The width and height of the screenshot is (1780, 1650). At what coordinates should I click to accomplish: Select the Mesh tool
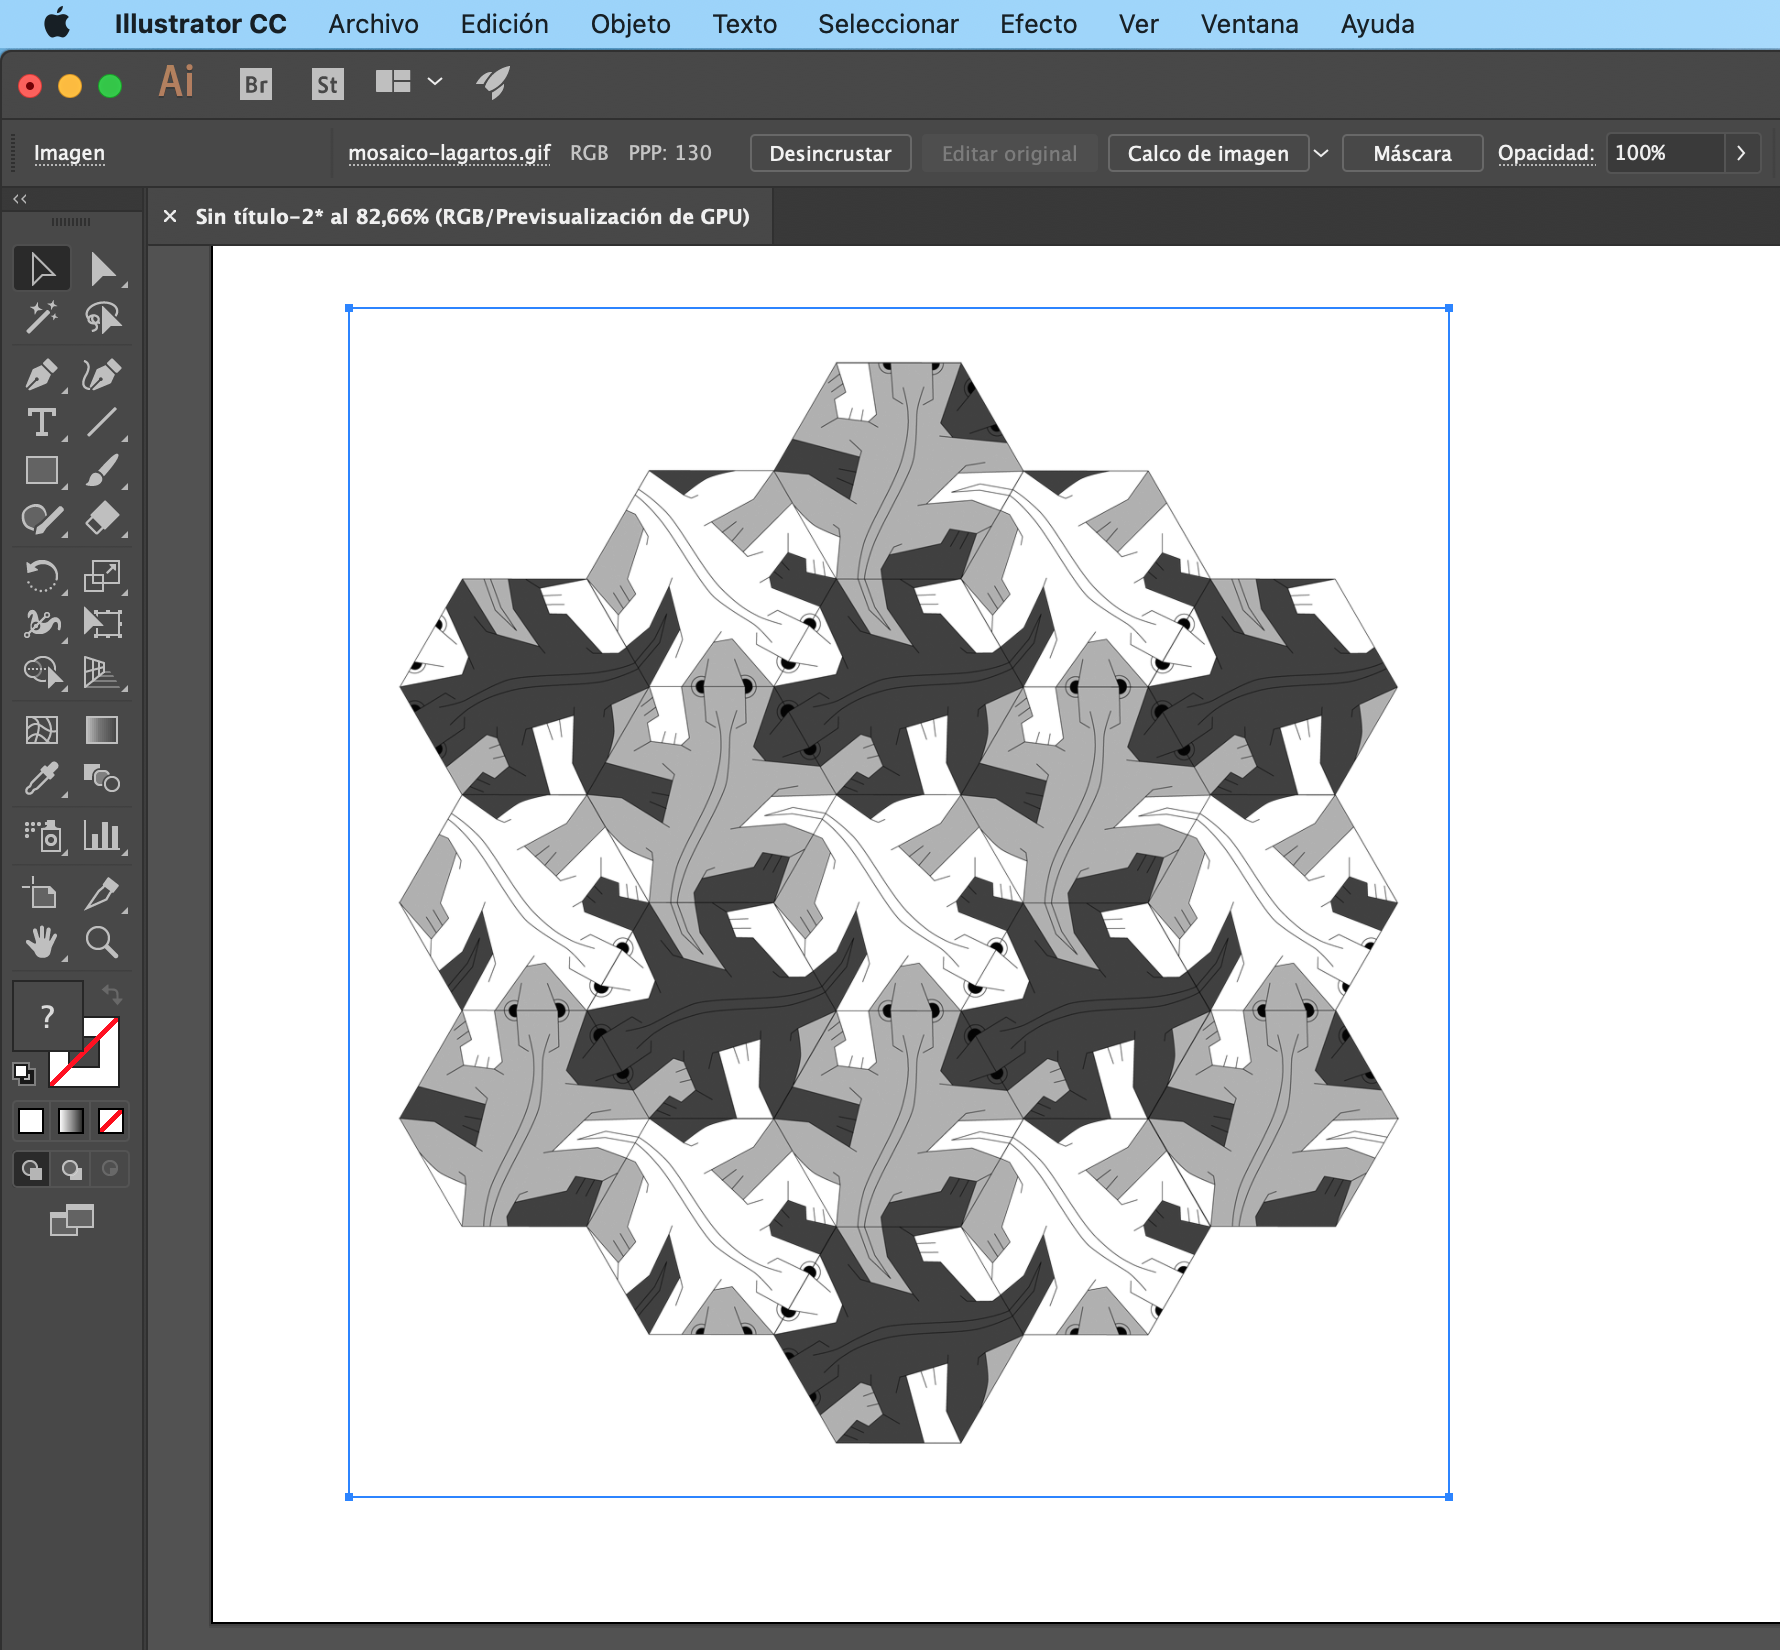click(x=42, y=730)
